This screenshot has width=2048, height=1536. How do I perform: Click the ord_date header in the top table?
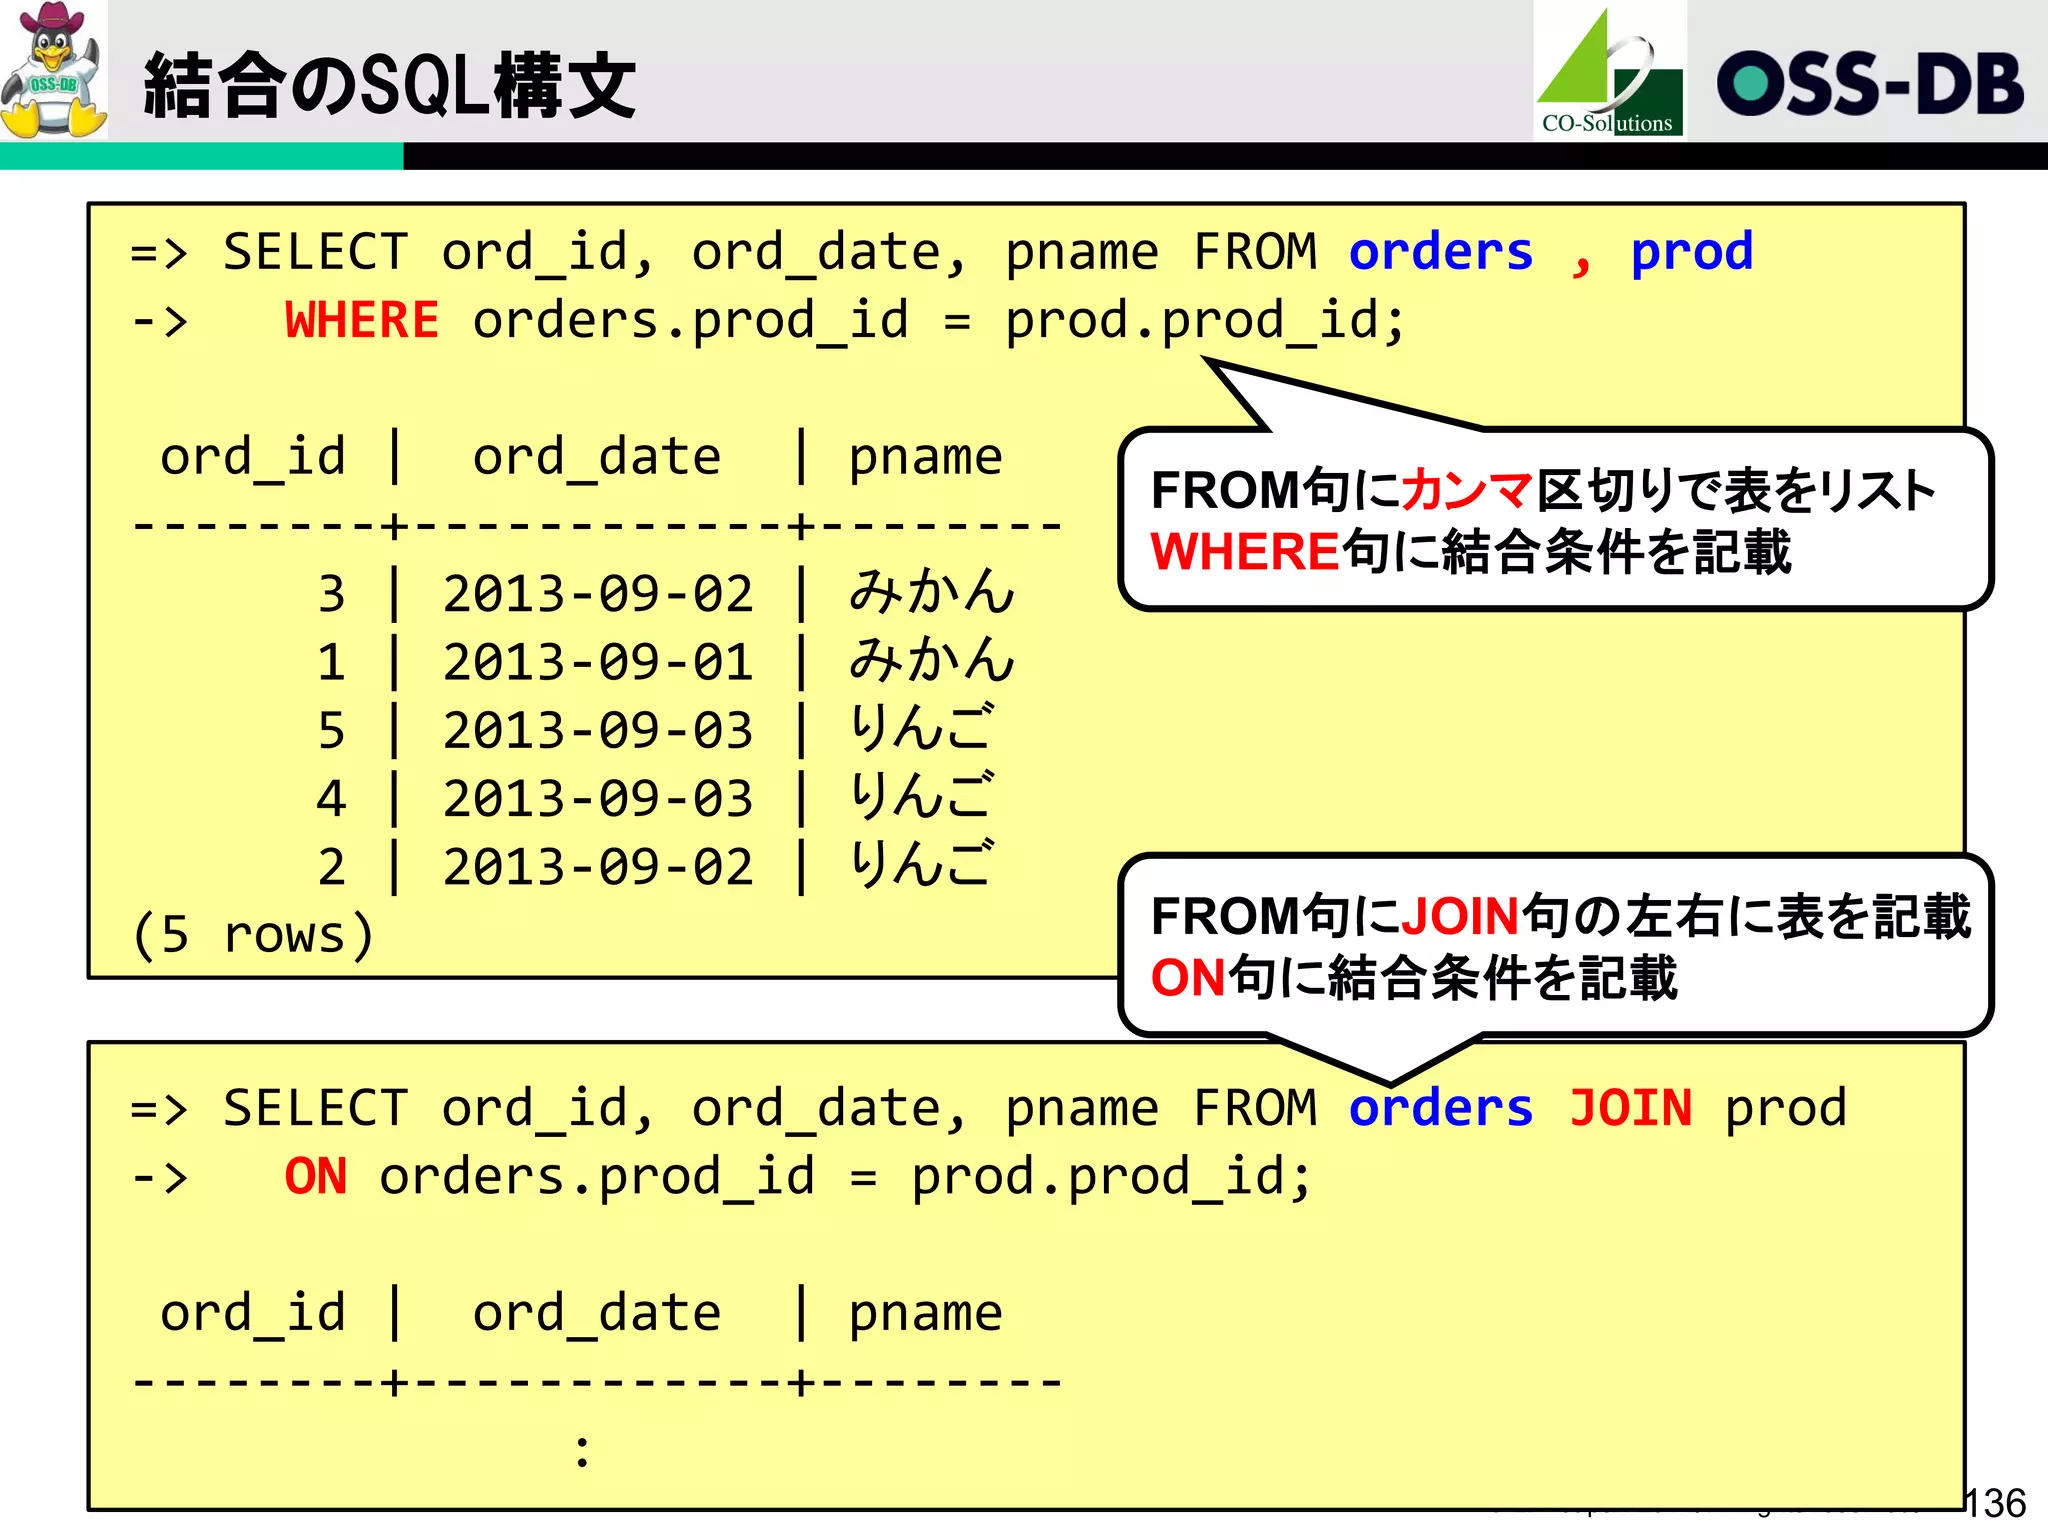coord(597,458)
